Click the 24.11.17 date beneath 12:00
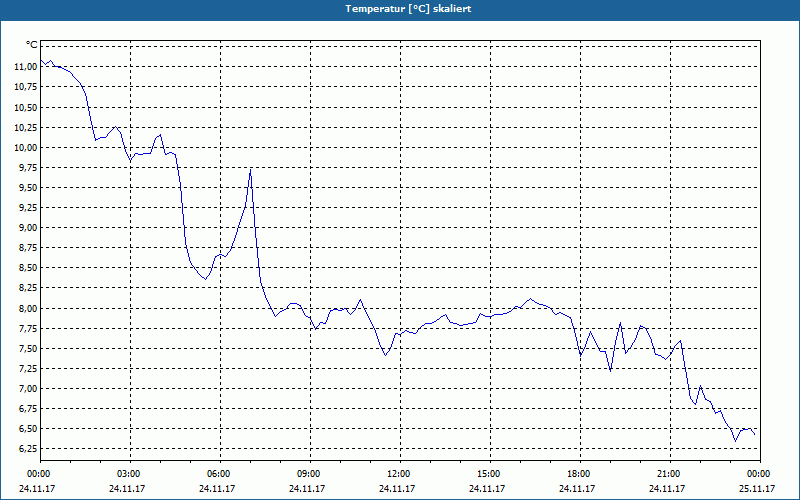Screen dimensions: 800x500 pyautogui.click(x=397, y=488)
